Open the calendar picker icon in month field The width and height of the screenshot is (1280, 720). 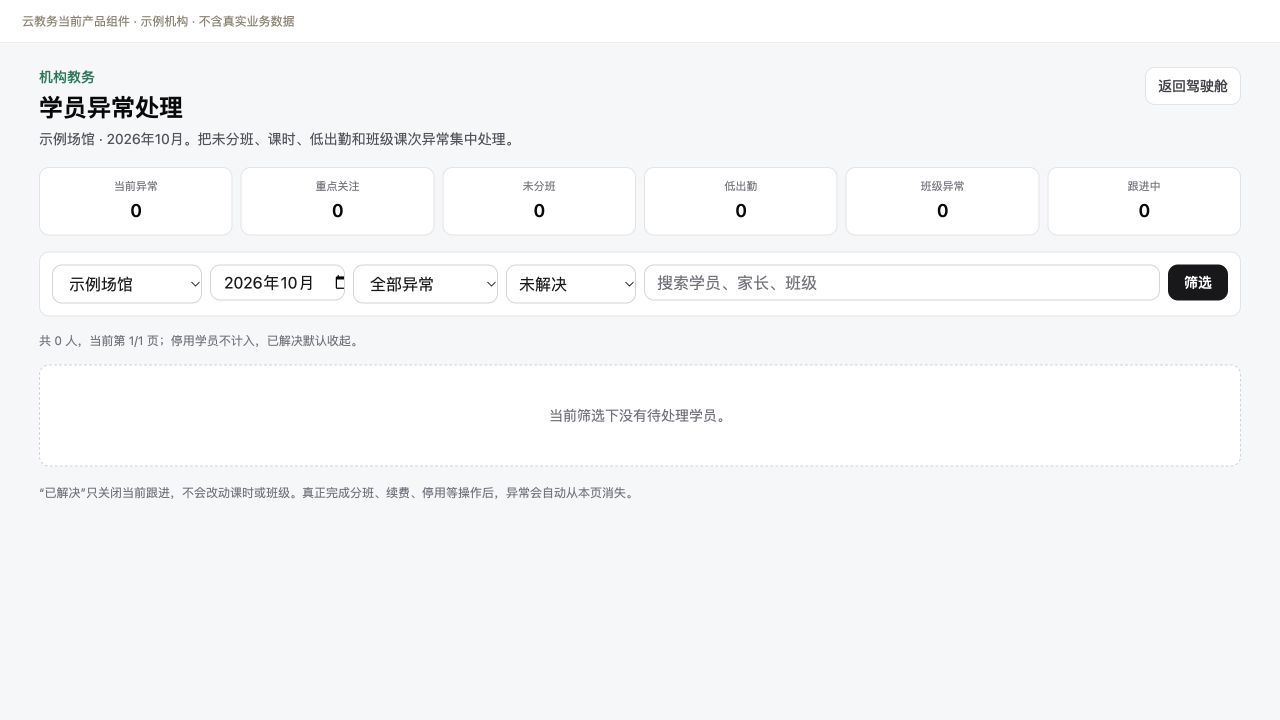point(339,283)
